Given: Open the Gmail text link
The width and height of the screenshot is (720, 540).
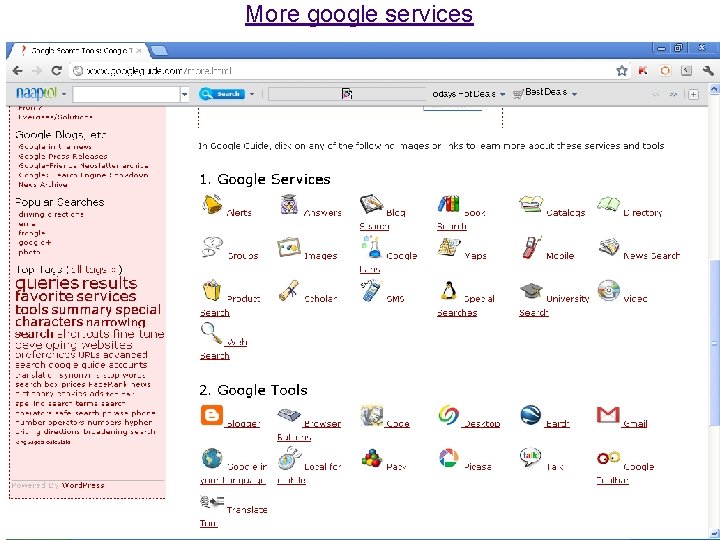Looking at the screenshot, I should (x=635, y=423).
